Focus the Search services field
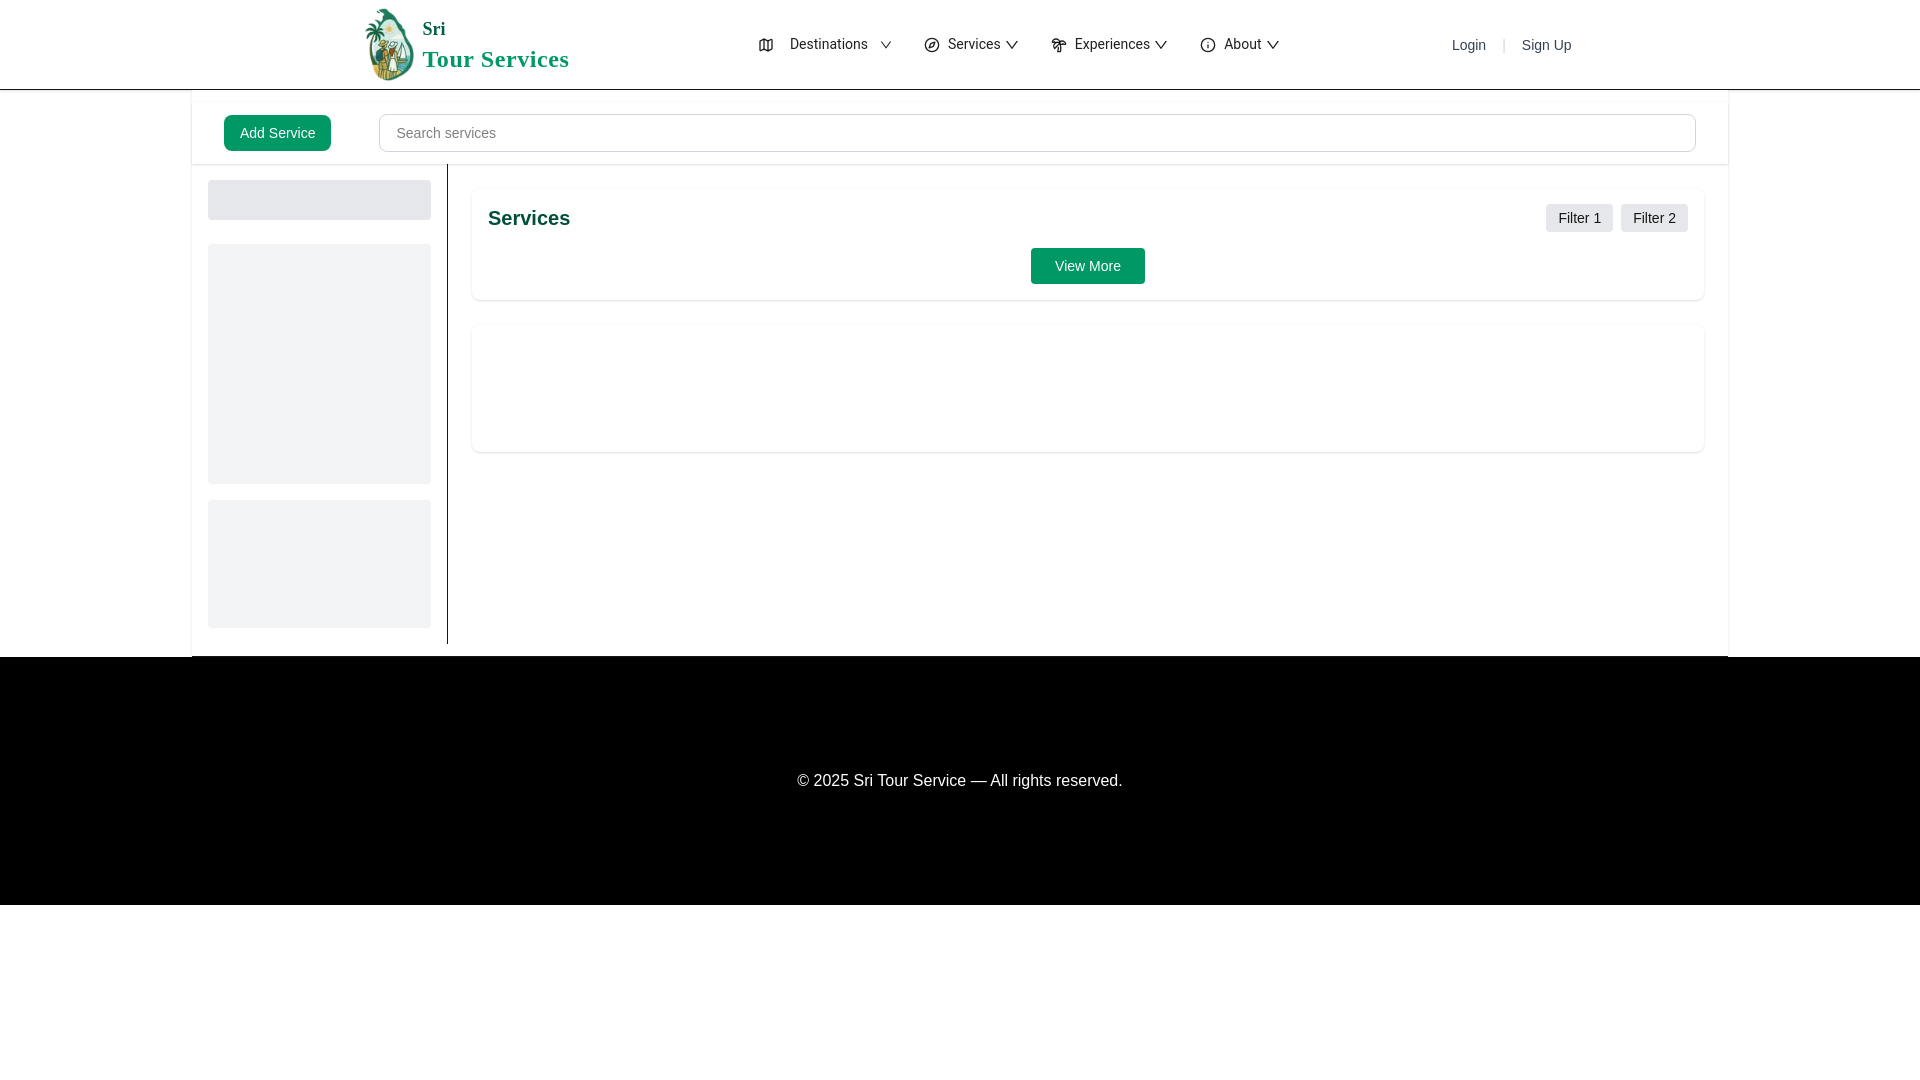This screenshot has height=1080, width=1920. click(1037, 133)
